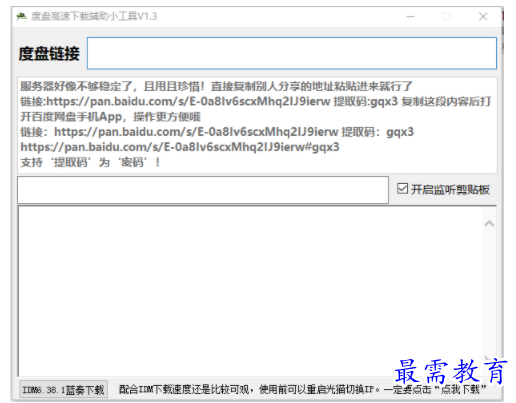Click the line 支持'提取码'为'密码'

click(90, 162)
